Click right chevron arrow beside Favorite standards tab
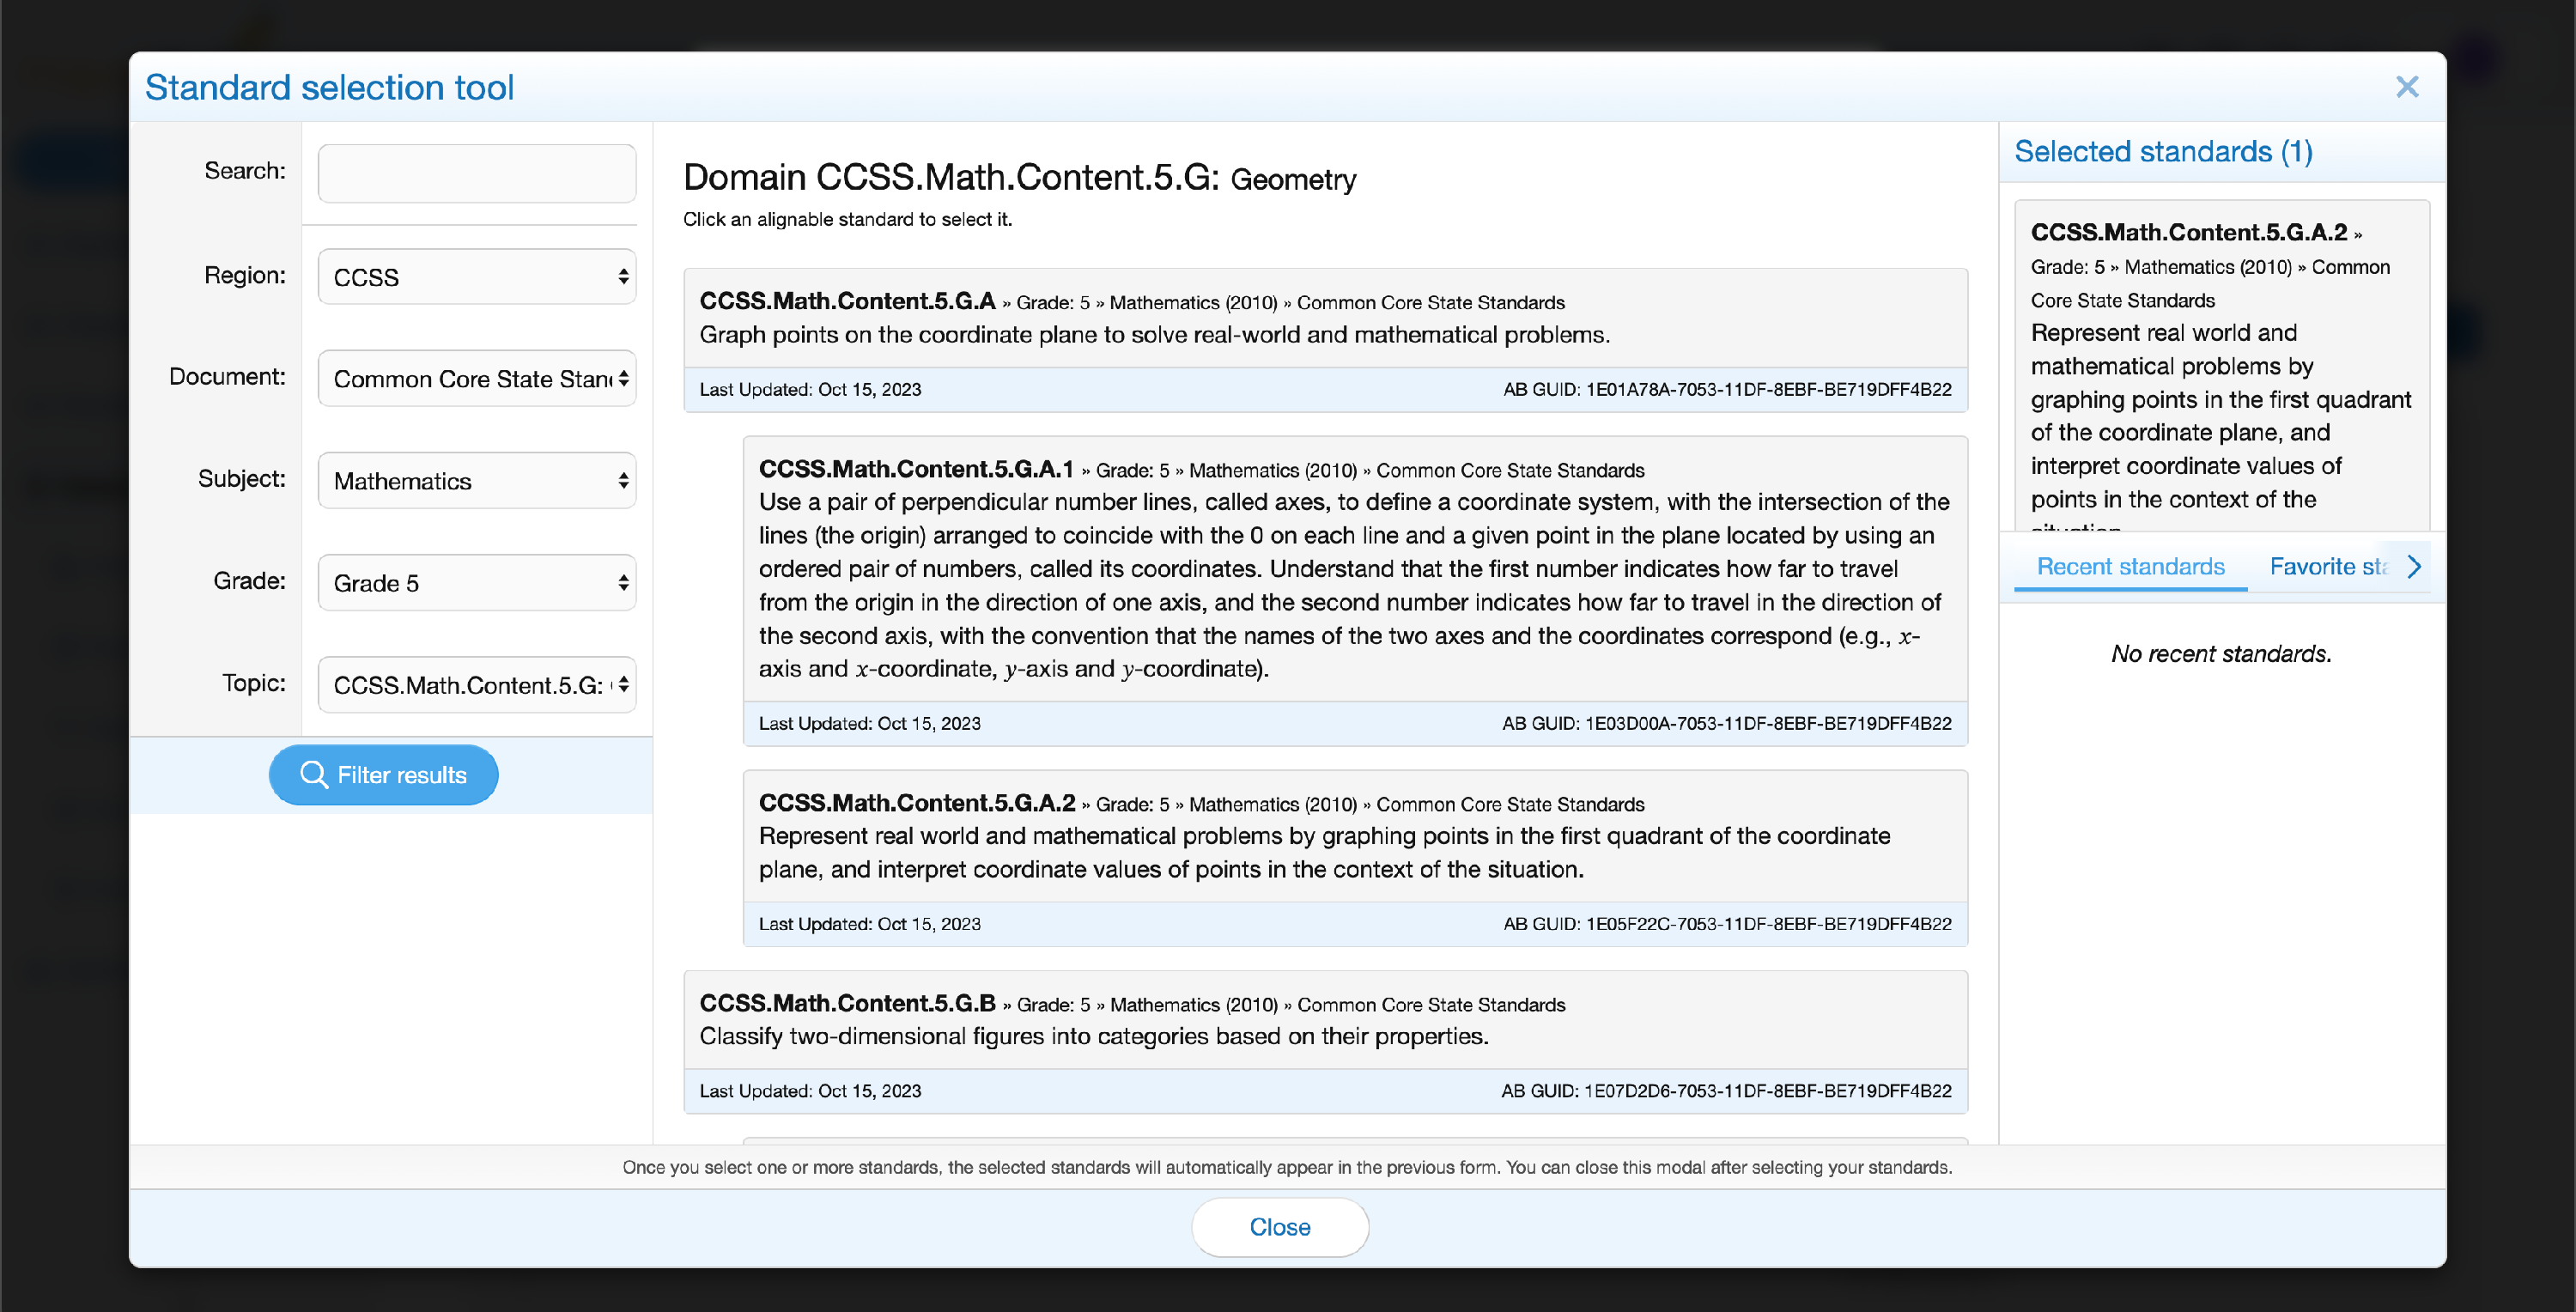2576x1312 pixels. [x=2414, y=567]
